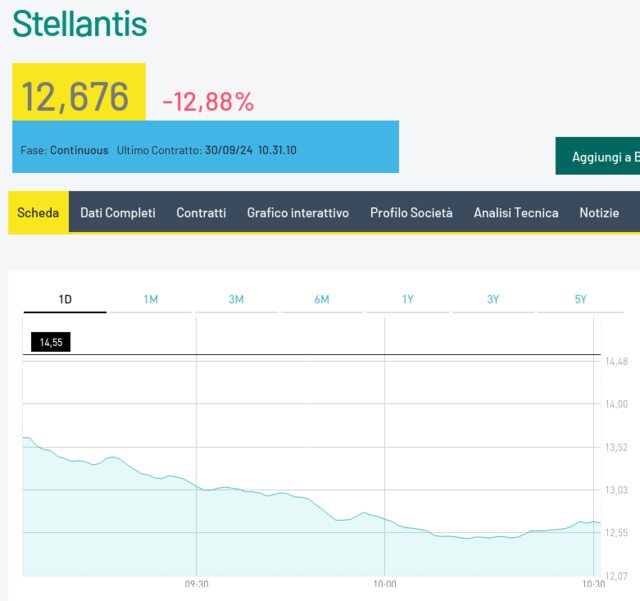Open the Profilo Società tab
The height and width of the screenshot is (601, 640).
pos(411,212)
